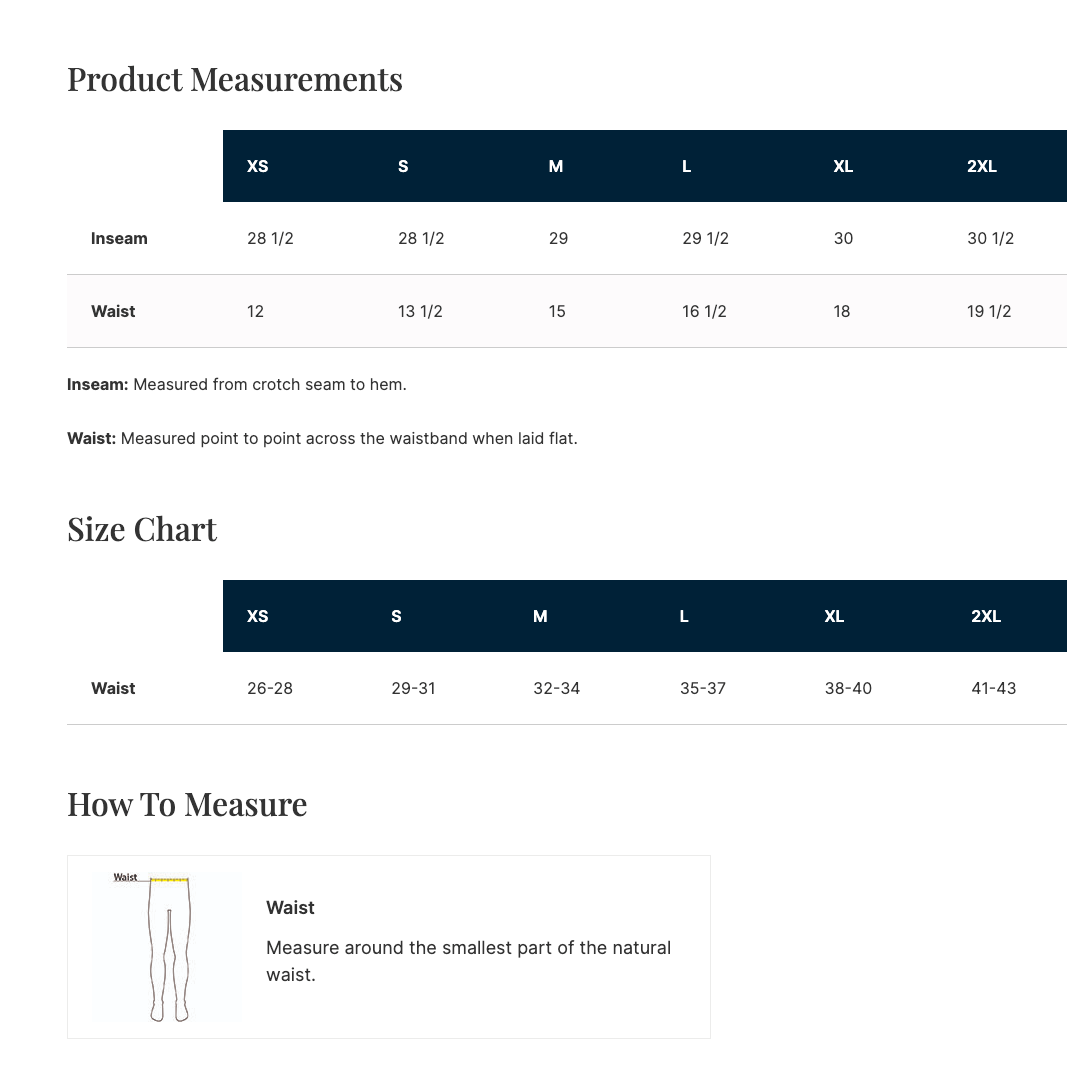Select the 30 1/2 inseam value for 2XL
The height and width of the screenshot is (1070, 1067).
990,238
